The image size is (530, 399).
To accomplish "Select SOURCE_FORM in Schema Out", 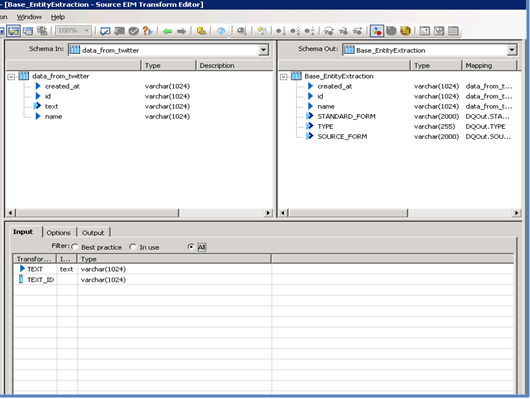I will 342,137.
